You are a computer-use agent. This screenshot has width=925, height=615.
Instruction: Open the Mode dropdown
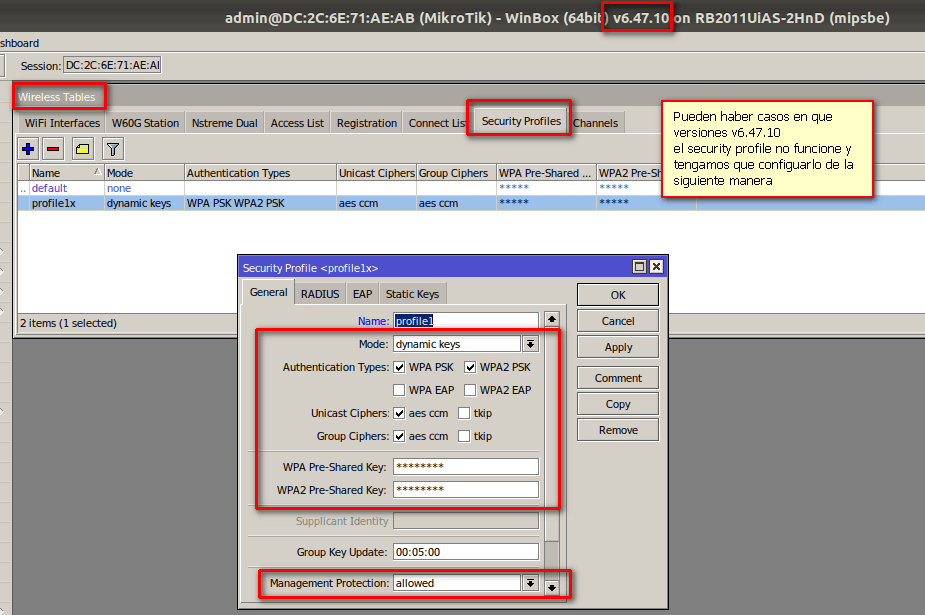tap(532, 343)
